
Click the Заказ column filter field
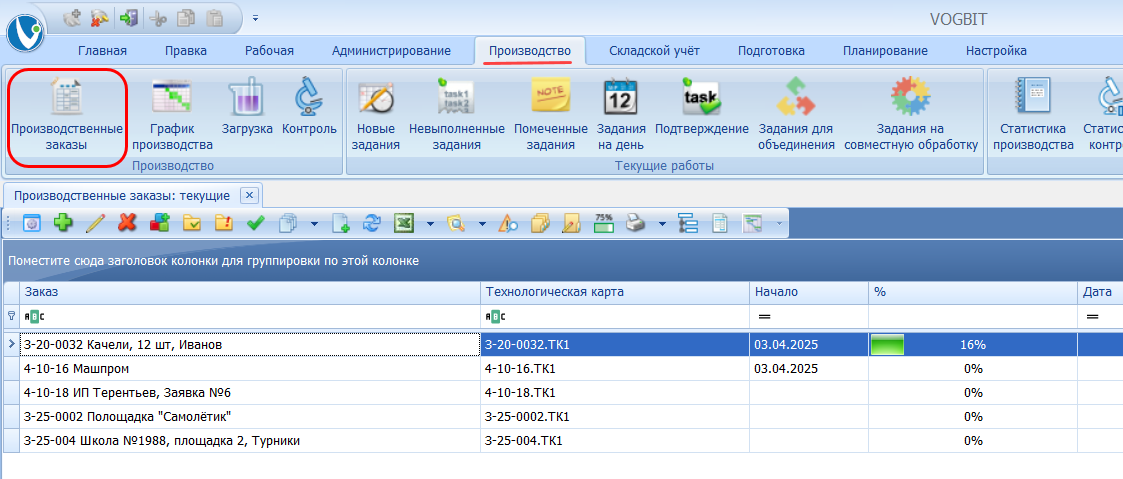[249, 316]
